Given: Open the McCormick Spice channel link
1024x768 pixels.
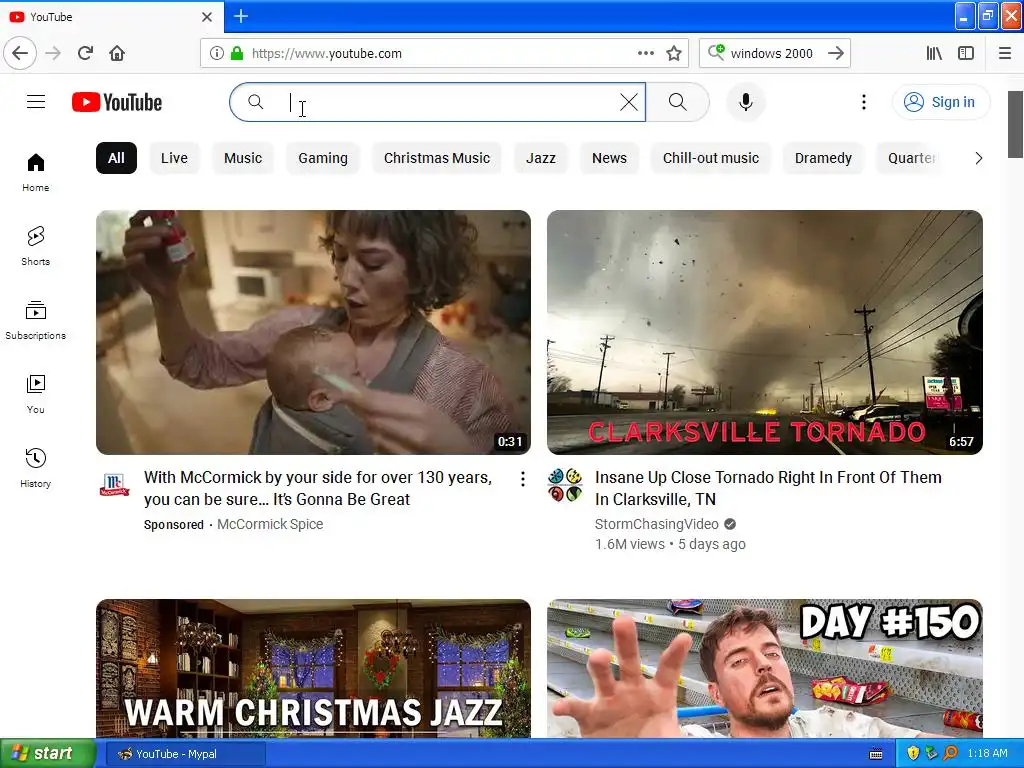Looking at the screenshot, I should (x=270, y=524).
